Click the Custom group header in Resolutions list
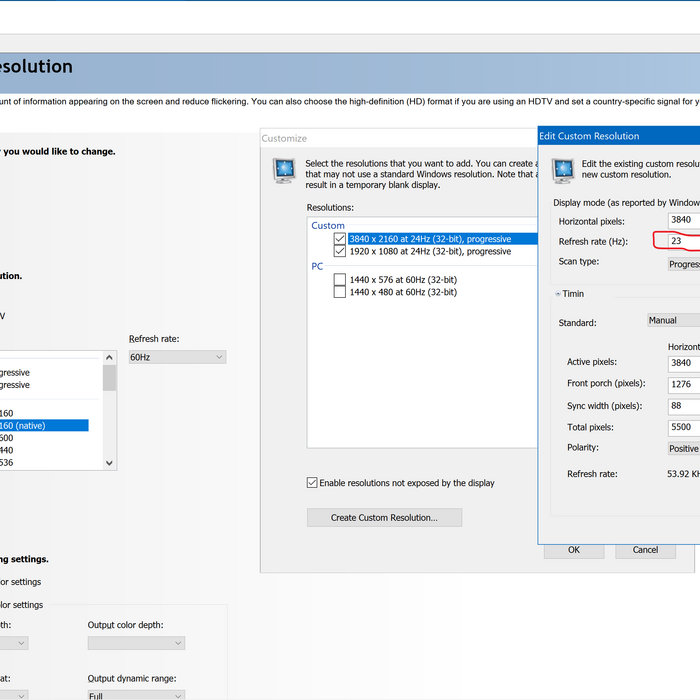700x700 pixels. click(328, 225)
